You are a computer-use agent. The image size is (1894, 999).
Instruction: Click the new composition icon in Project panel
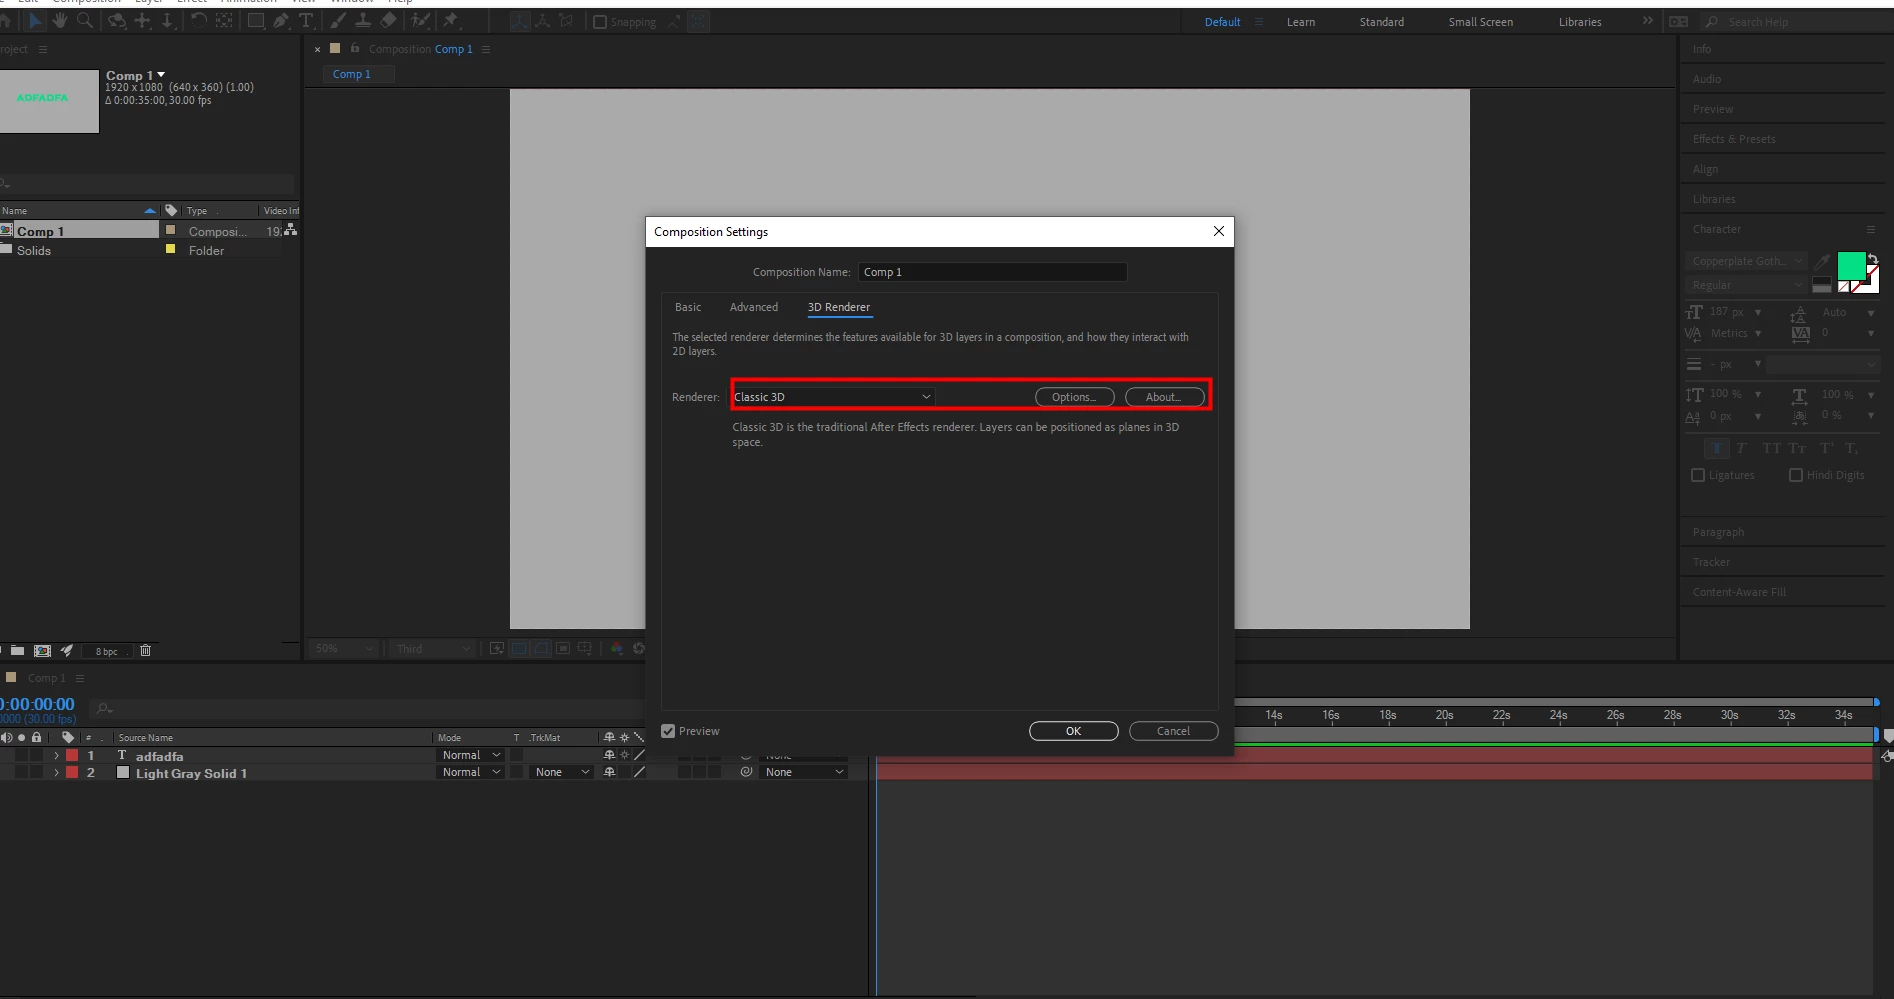pos(42,651)
